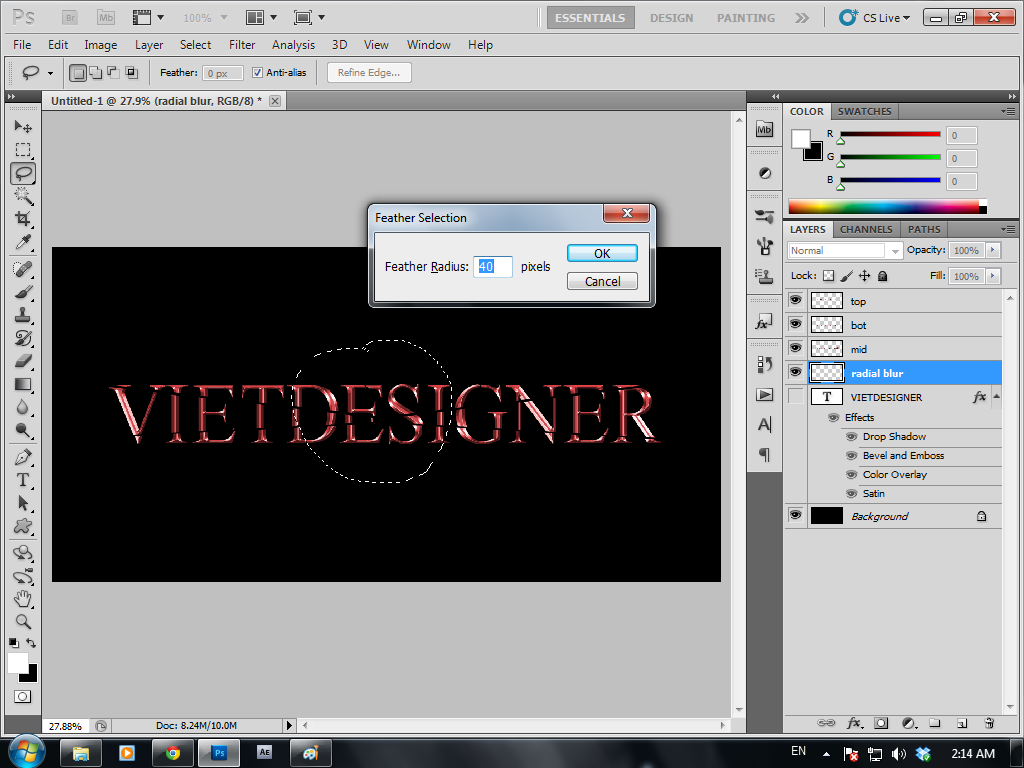
Task: Select the Crop tool
Action: pyautogui.click(x=23, y=219)
